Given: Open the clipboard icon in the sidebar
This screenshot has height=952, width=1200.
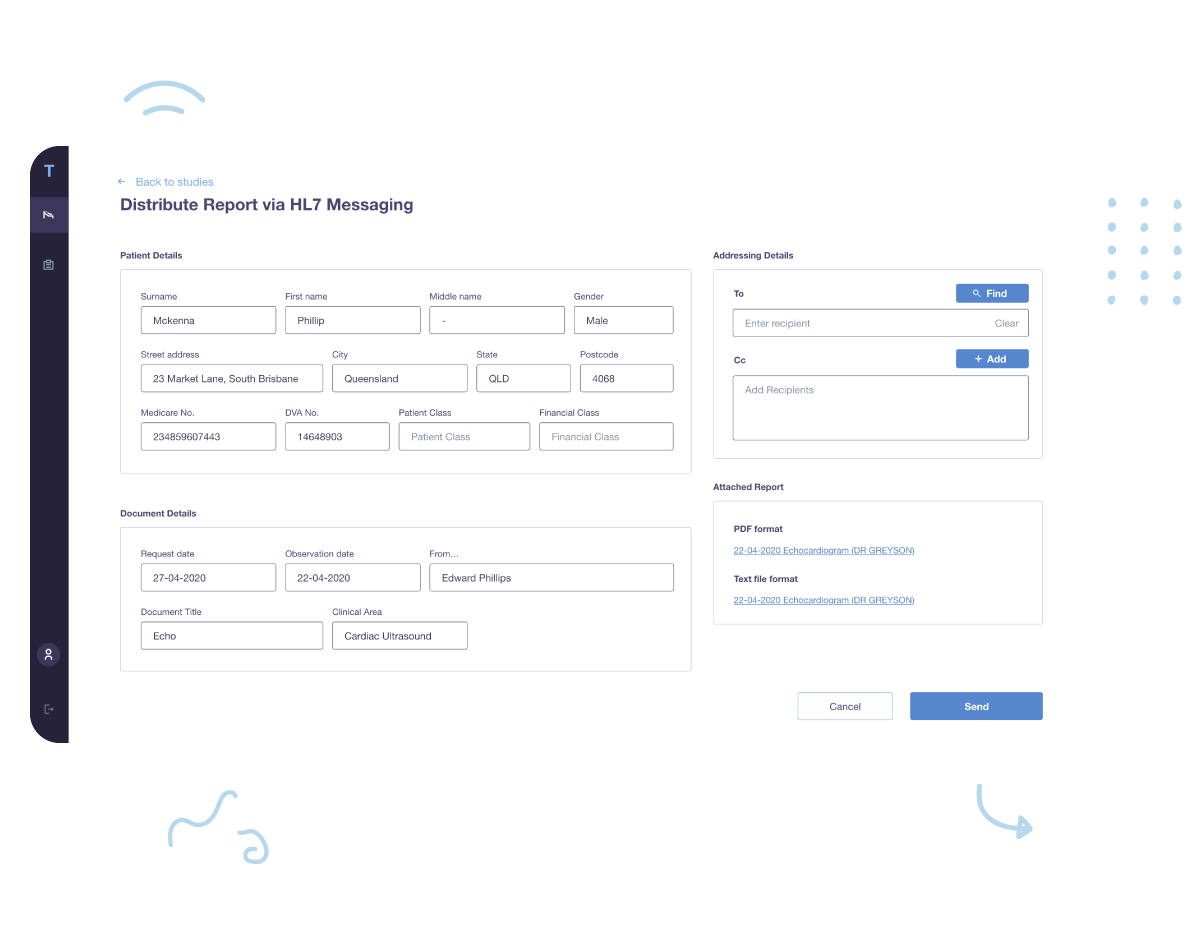Looking at the screenshot, I should click(x=49, y=265).
